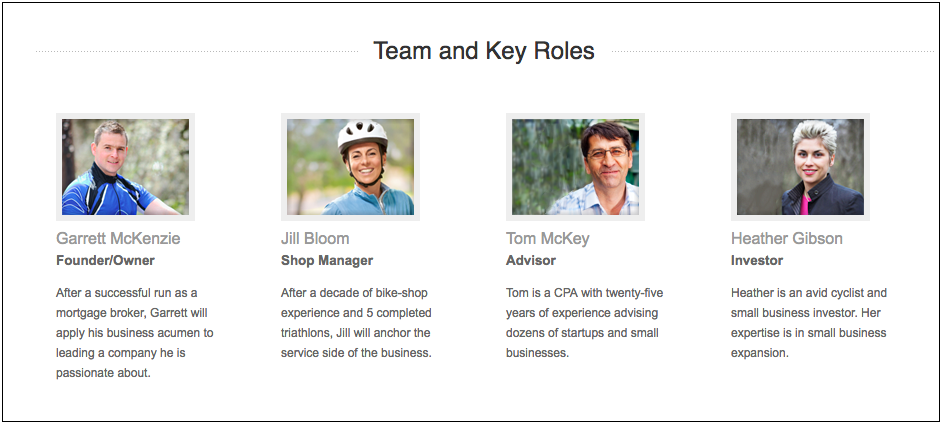Click the Advisor role label
The height and width of the screenshot is (424, 941).
point(531,260)
